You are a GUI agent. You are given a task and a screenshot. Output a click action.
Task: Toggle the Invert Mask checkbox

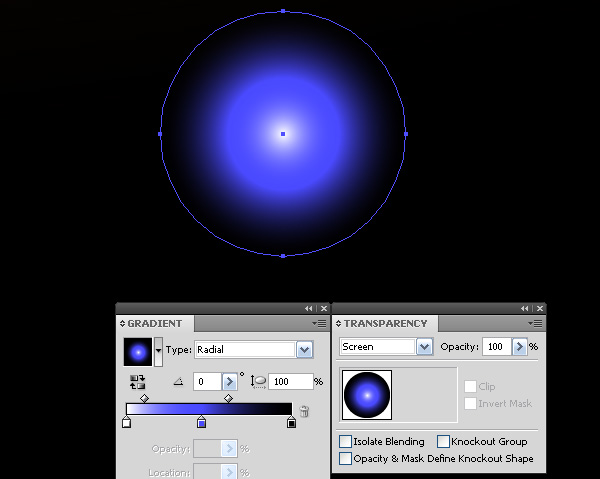[x=470, y=403]
